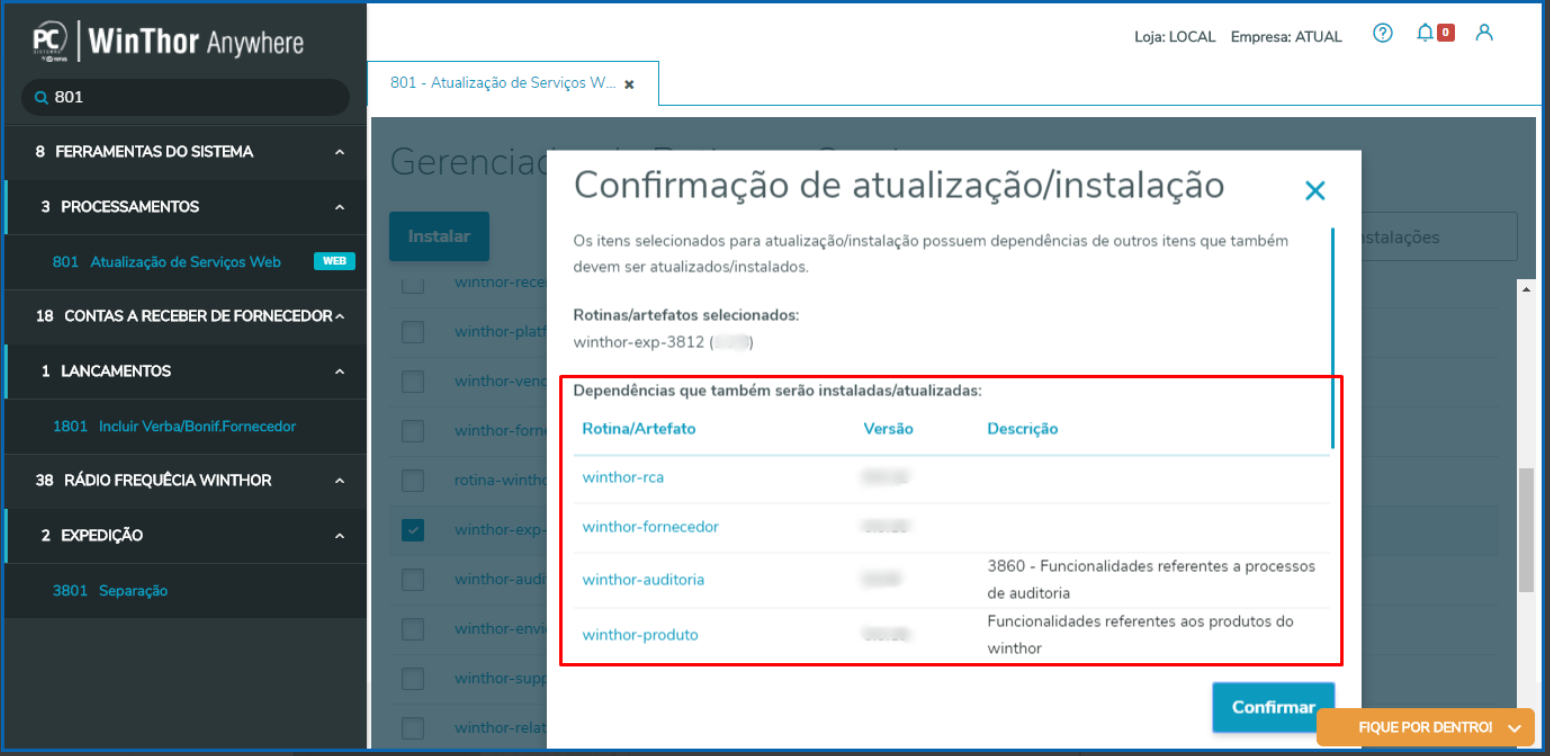The height and width of the screenshot is (756, 1550).
Task: Click the page vertical scrollbar thumb
Action: (1526, 530)
